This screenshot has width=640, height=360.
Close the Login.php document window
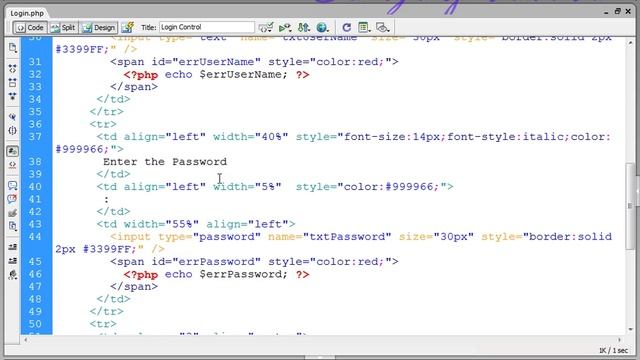tap(629, 11)
